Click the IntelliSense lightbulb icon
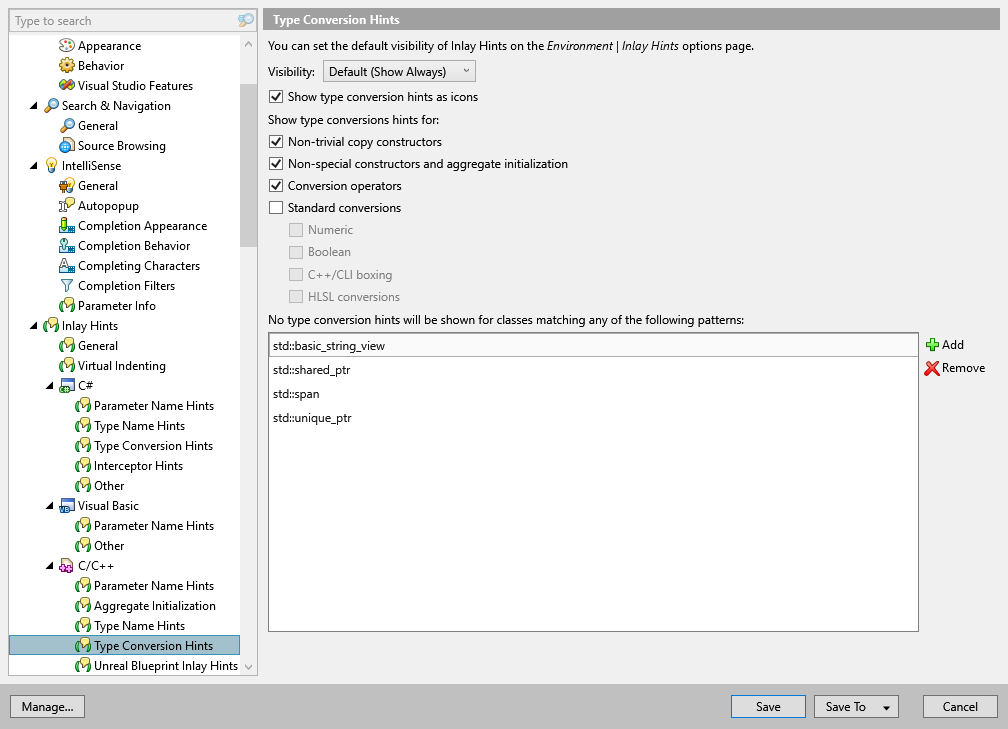The width and height of the screenshot is (1008, 729). pos(51,166)
